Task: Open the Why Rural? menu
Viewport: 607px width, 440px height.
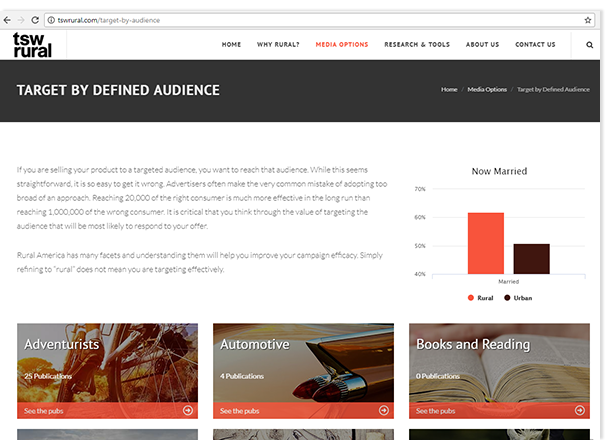Action: tap(278, 45)
